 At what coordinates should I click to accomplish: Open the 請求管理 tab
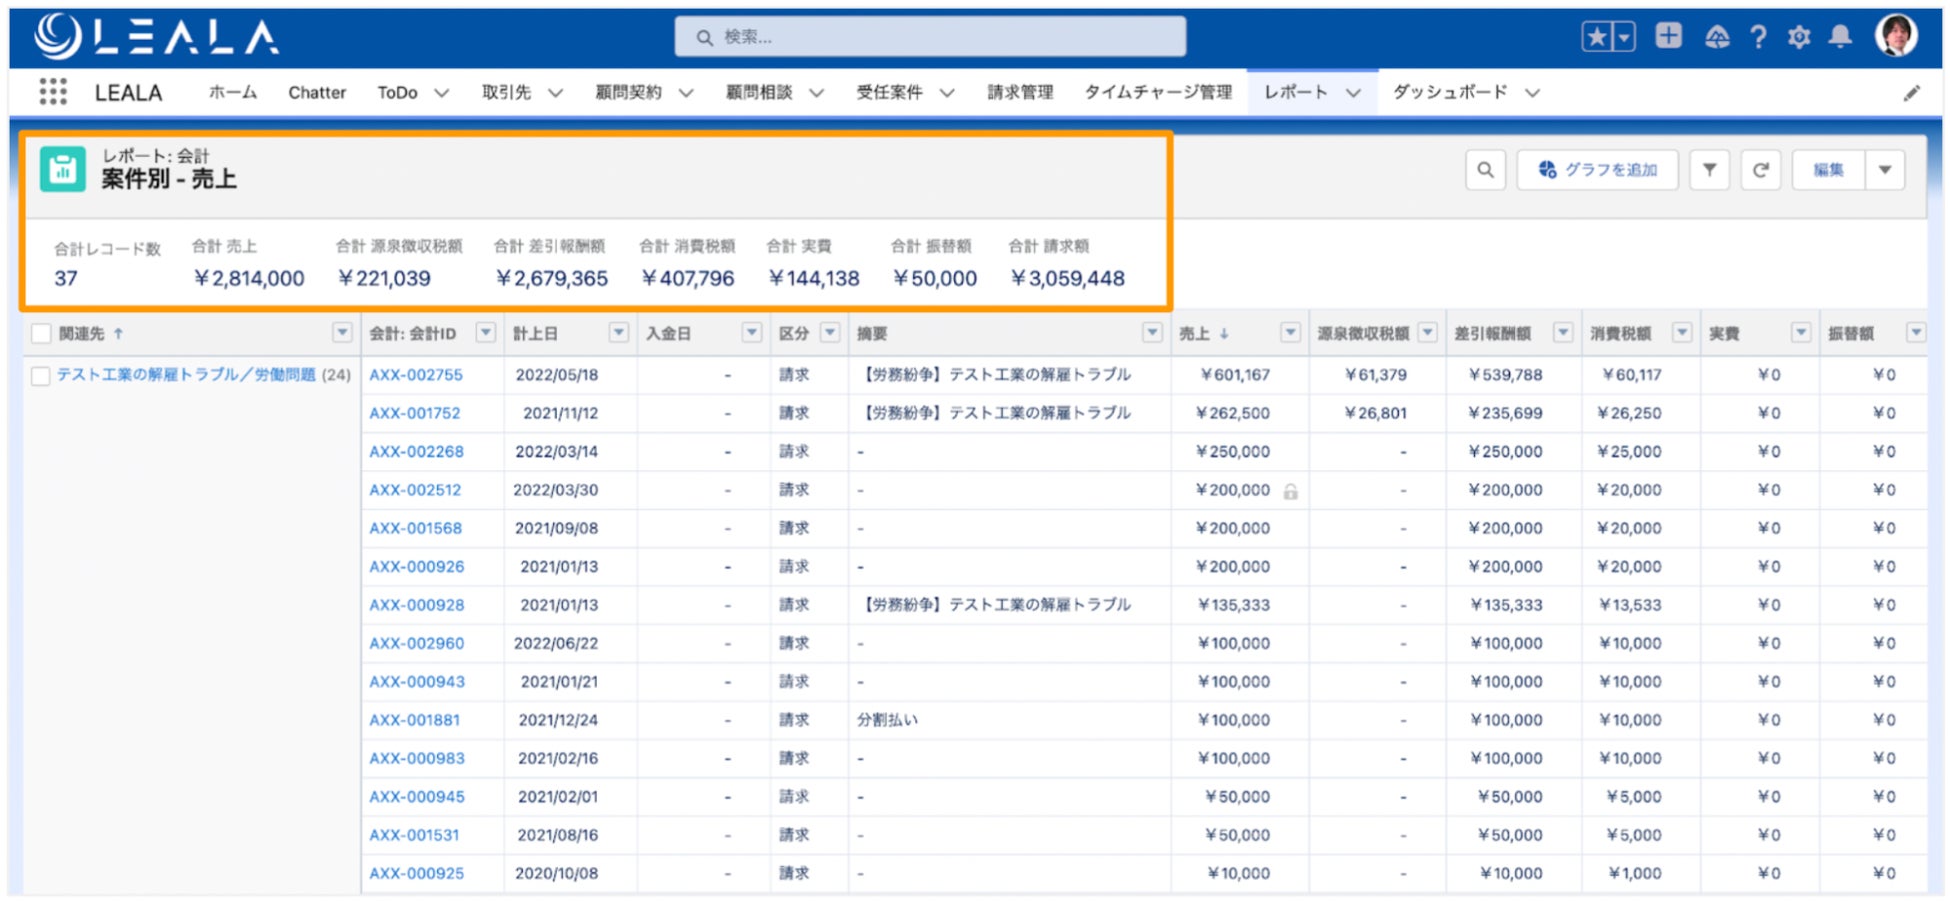click(x=1020, y=92)
